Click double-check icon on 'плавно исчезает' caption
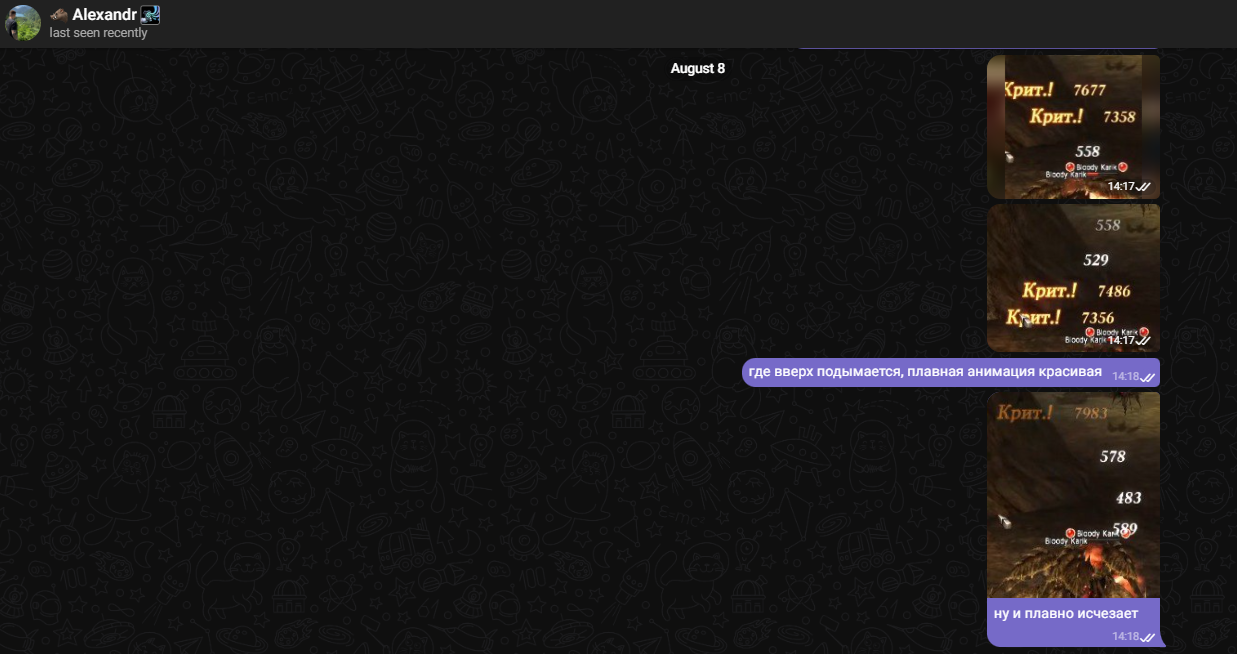Image resolution: width=1237 pixels, height=654 pixels. click(x=1149, y=637)
